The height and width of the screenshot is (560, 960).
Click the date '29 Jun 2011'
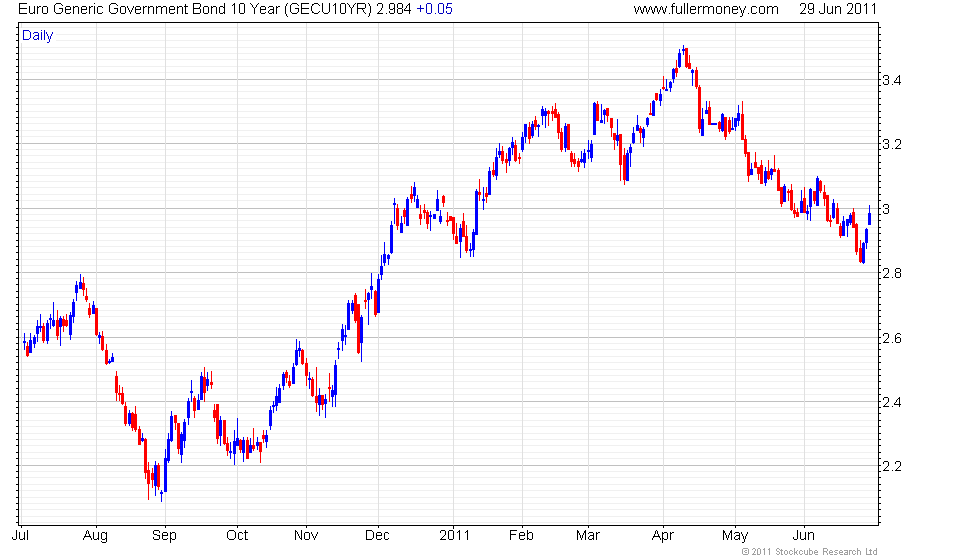[x=838, y=9]
